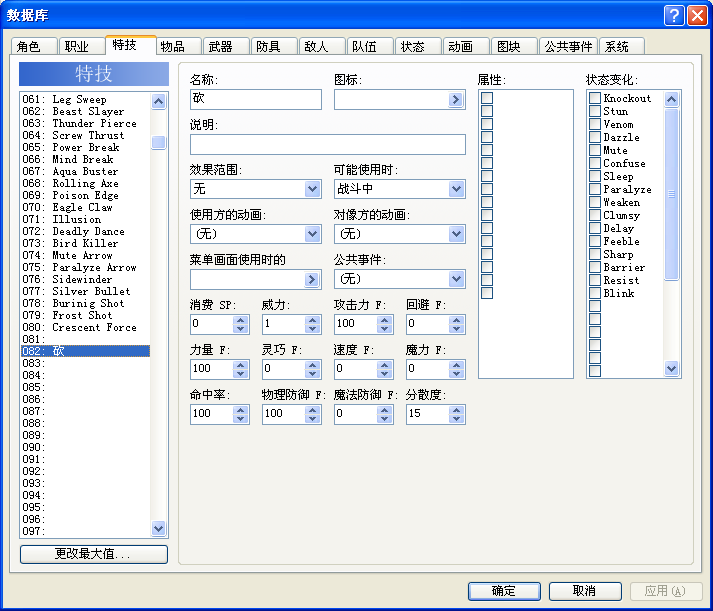Select skill 064: Screw Thrust
The width and height of the screenshot is (713, 611).
point(85,135)
